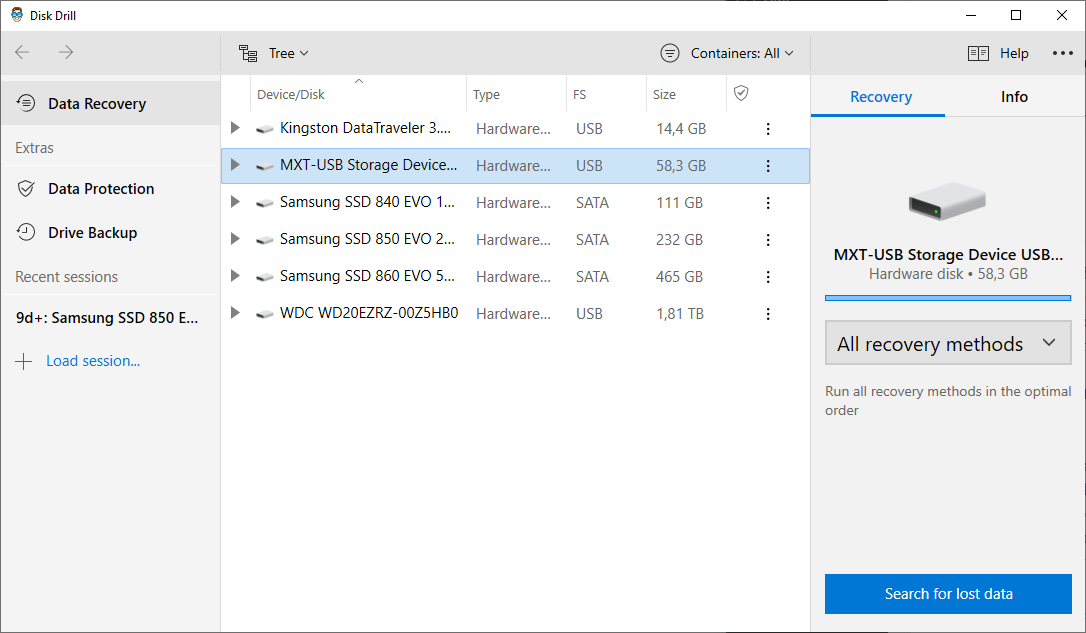Screen dimensions: 1086x633
Task: Click the 232 GB size cell
Action: (x=679, y=240)
